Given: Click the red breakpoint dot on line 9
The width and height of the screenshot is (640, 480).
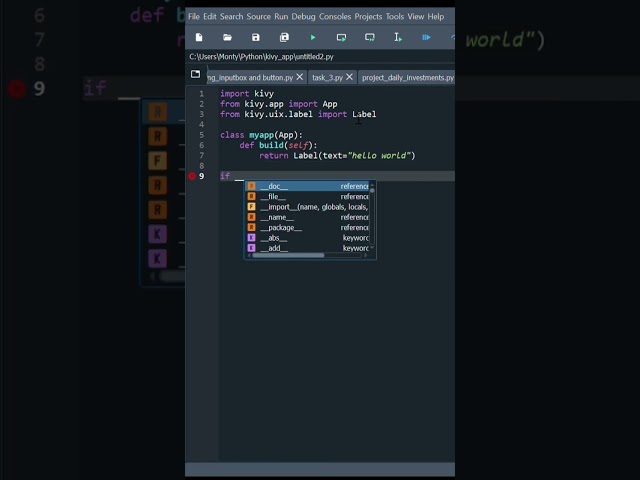Looking at the screenshot, I should (192, 176).
